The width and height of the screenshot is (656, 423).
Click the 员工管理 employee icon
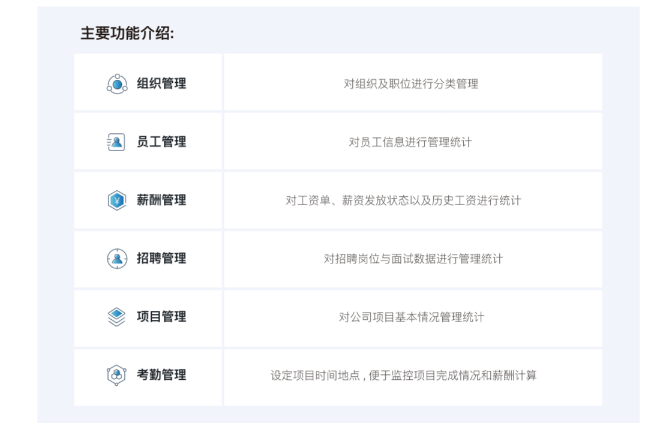(117, 142)
